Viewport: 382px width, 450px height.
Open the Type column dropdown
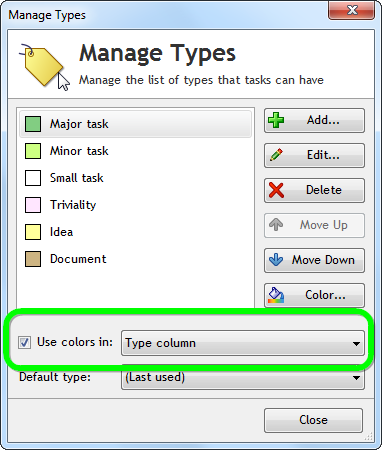point(243,343)
